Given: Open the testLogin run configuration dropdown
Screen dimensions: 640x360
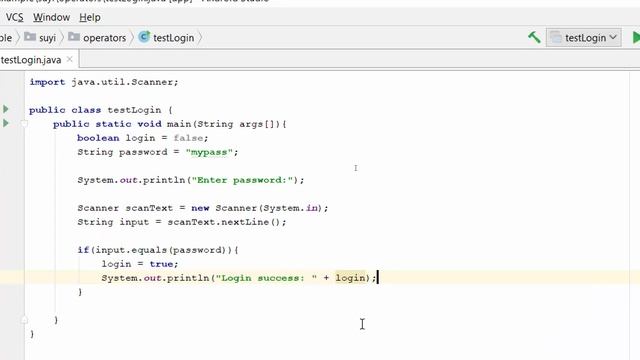Looking at the screenshot, I should [584, 38].
